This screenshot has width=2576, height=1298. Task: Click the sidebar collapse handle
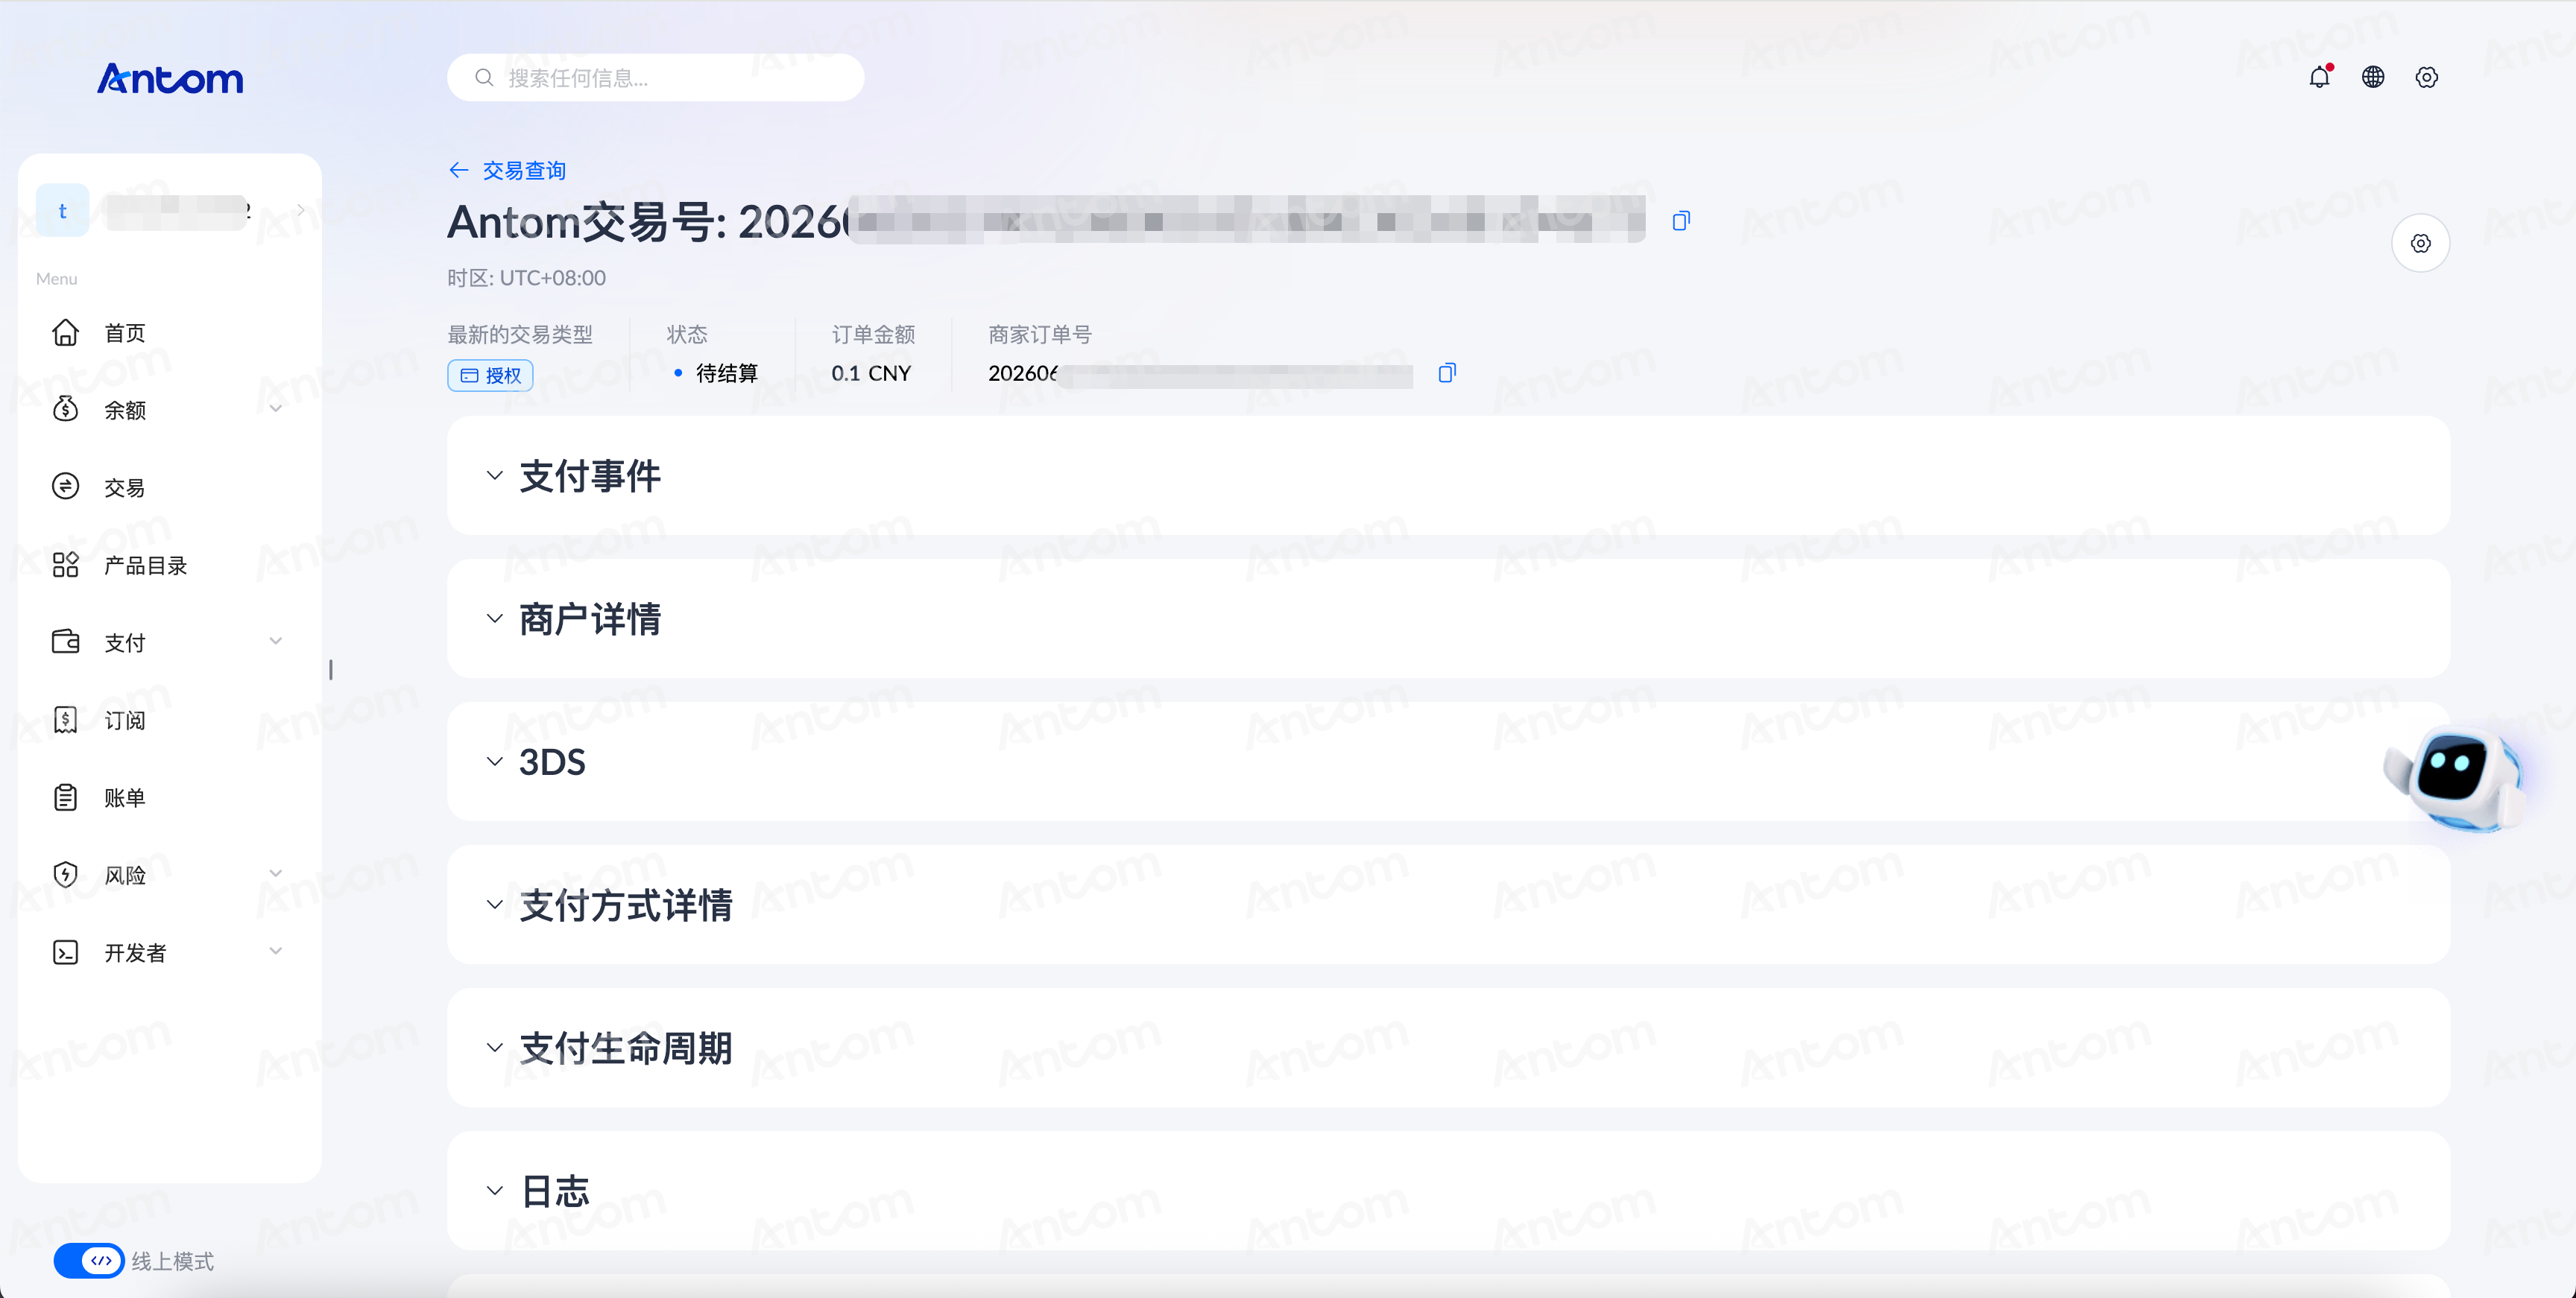pos(331,669)
